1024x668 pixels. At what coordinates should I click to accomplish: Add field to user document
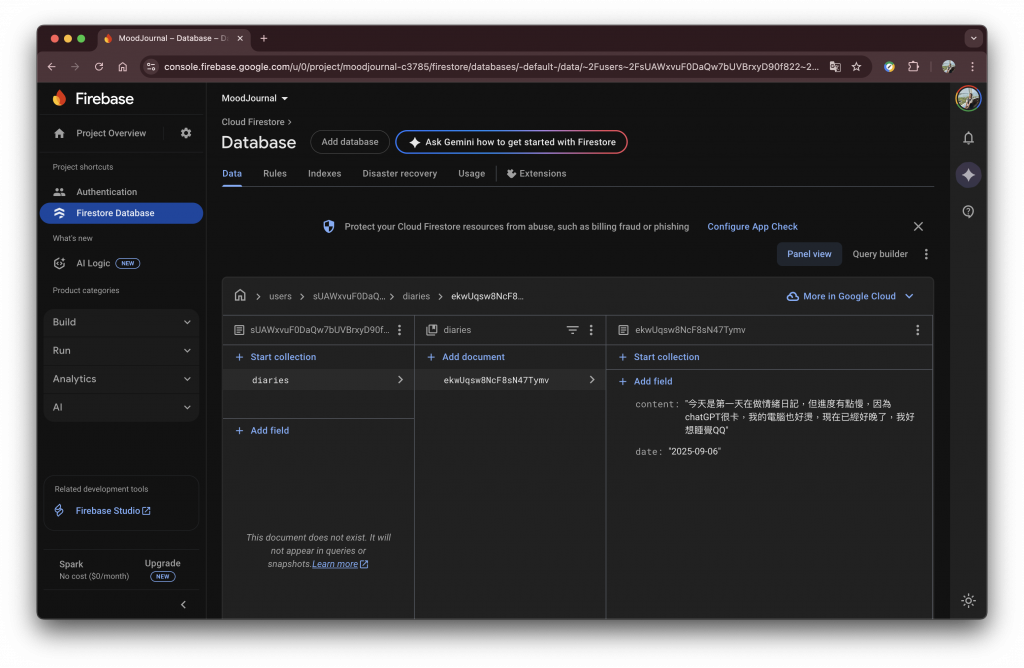point(262,431)
